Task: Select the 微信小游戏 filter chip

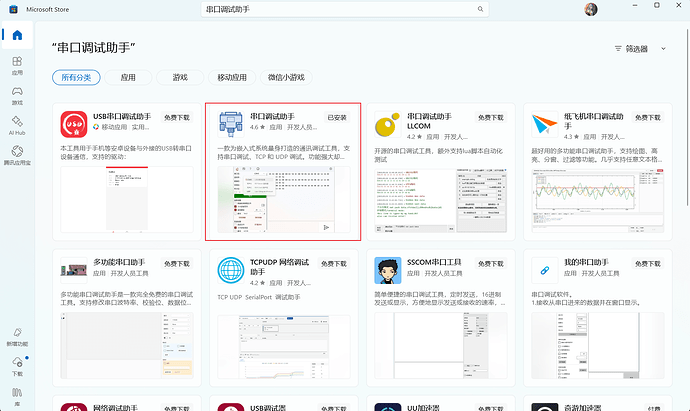Action: click(294, 77)
